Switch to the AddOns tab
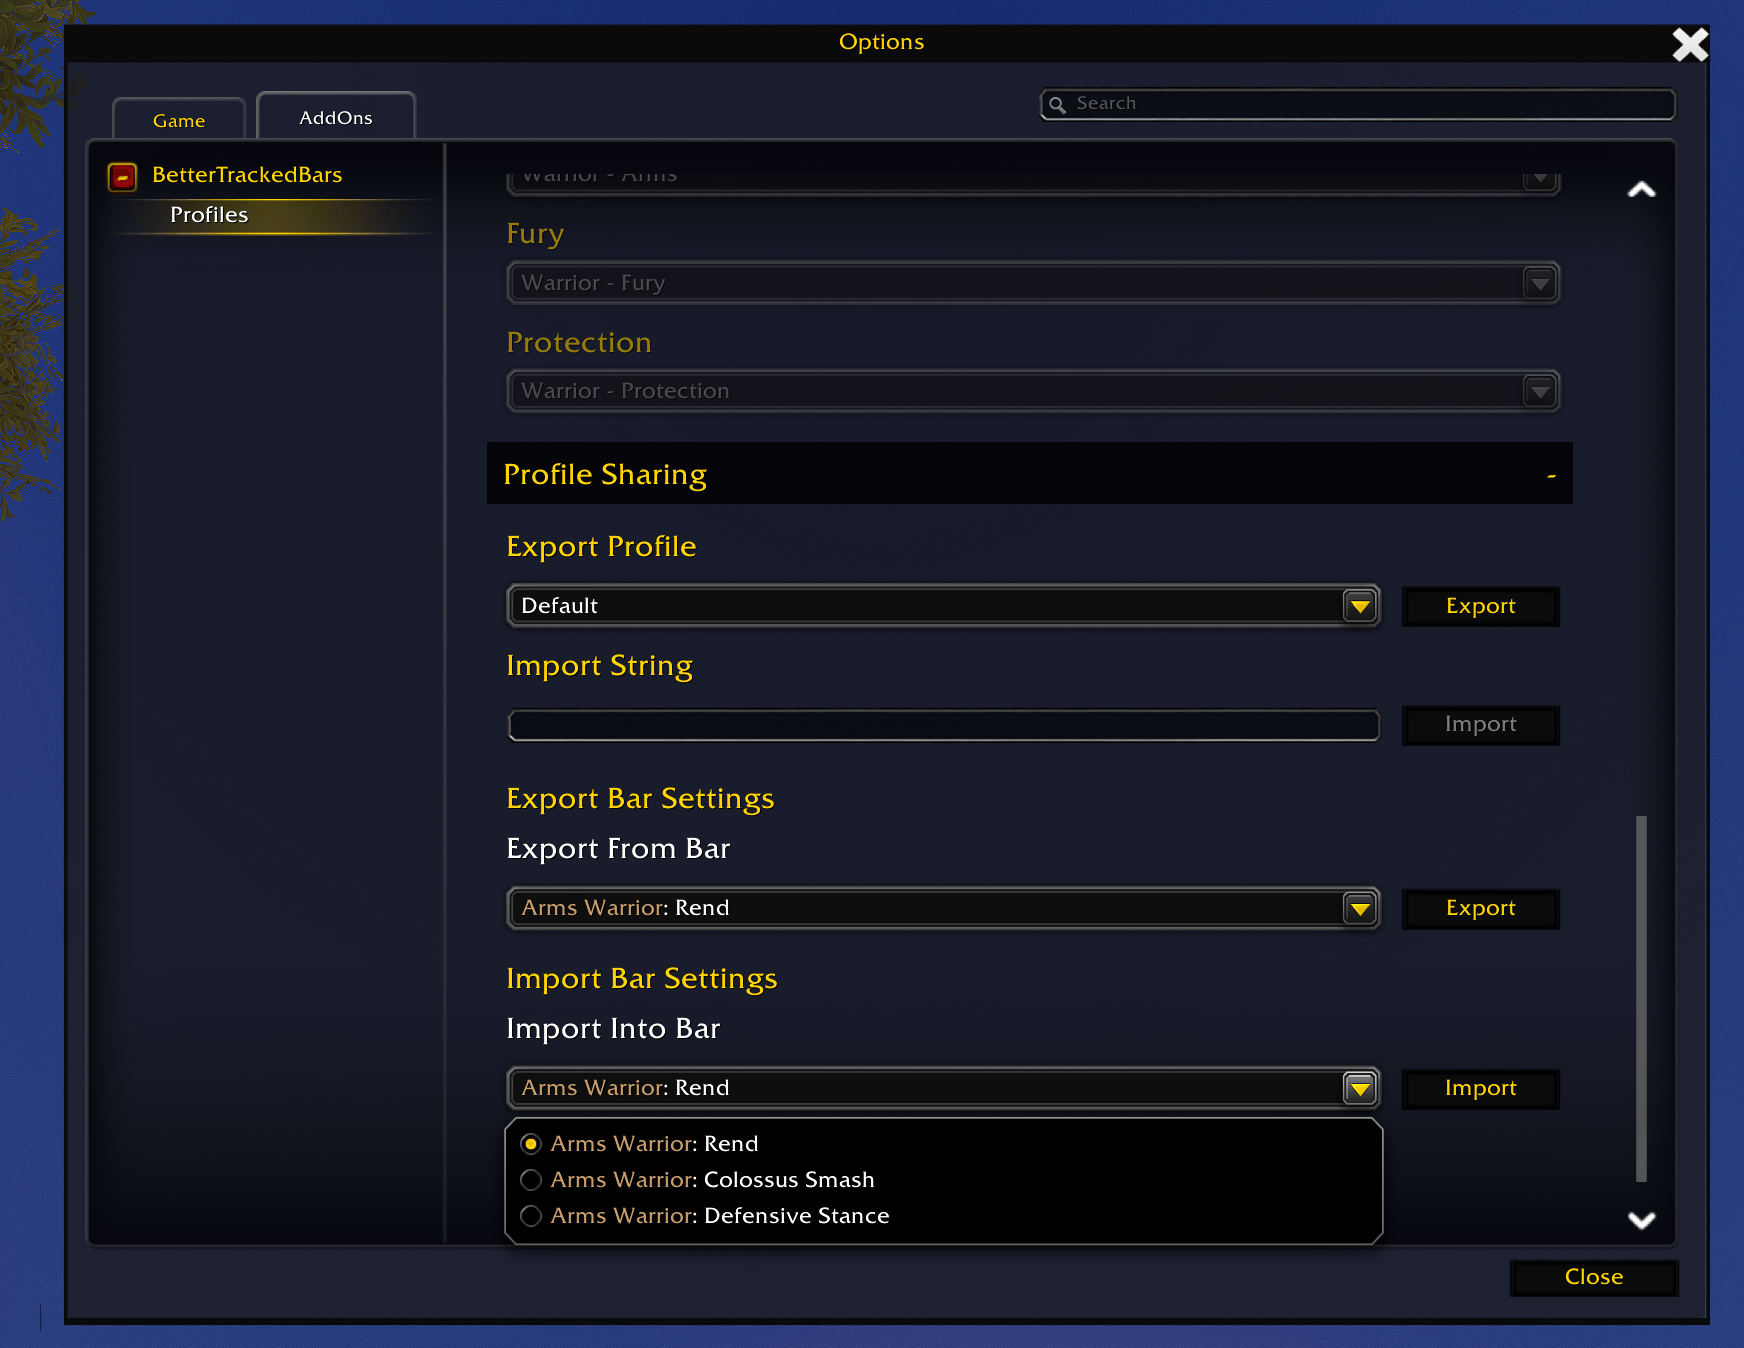Viewport: 1744px width, 1348px height. click(336, 117)
